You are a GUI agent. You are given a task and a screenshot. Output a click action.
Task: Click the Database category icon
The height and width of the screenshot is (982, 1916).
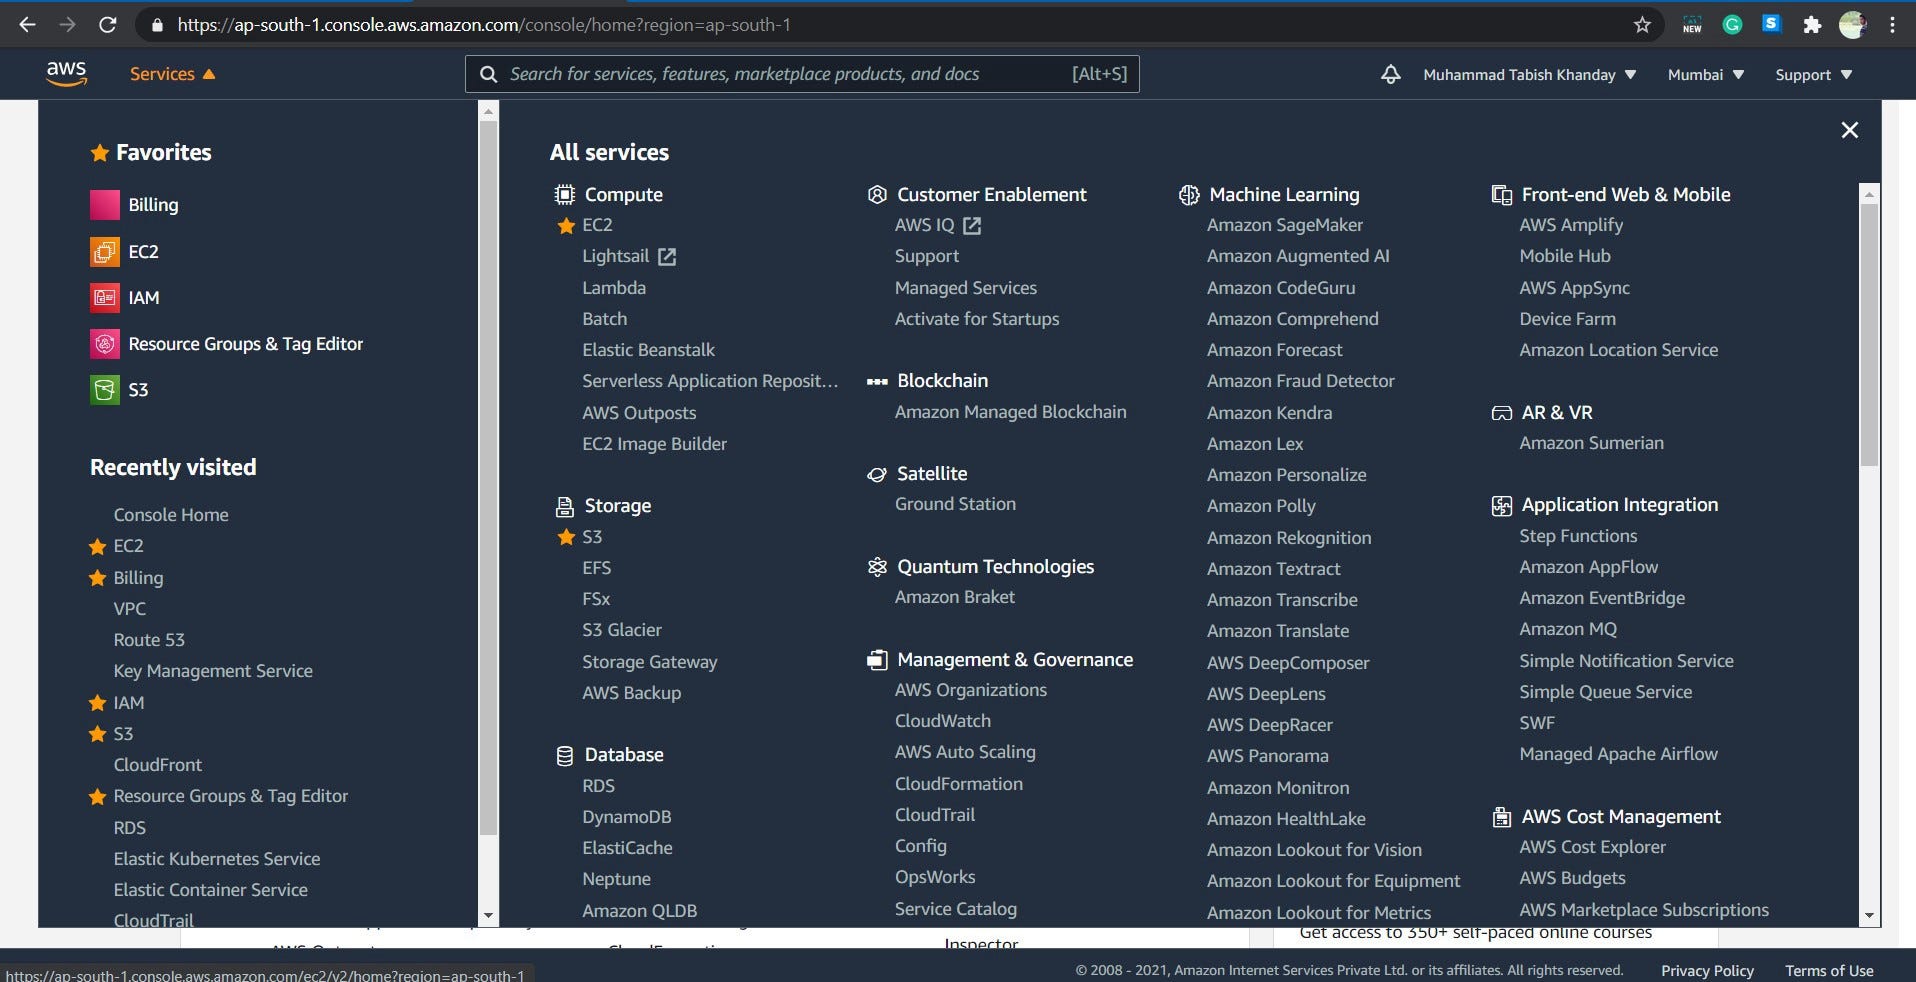pos(565,755)
